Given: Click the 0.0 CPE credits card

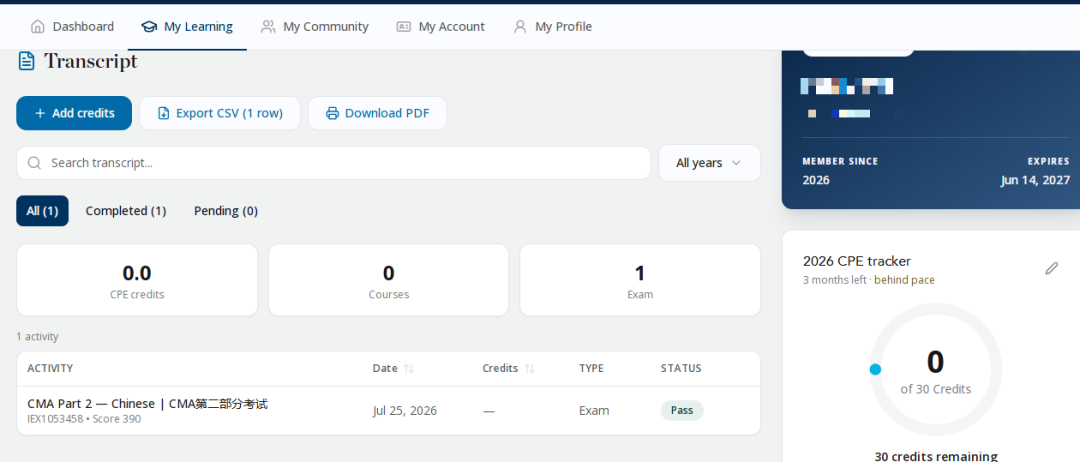Looking at the screenshot, I should (137, 280).
